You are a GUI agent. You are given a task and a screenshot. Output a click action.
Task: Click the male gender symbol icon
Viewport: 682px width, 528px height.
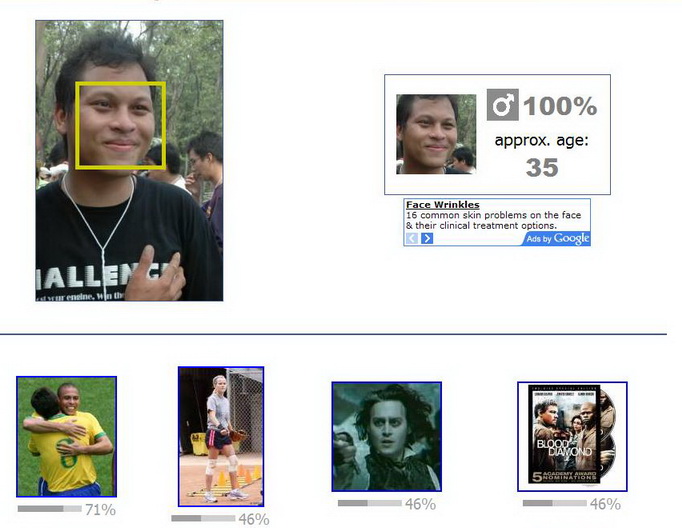point(503,105)
